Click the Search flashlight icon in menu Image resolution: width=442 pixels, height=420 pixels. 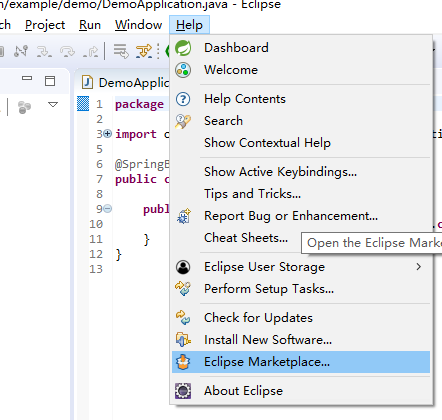coord(183,121)
